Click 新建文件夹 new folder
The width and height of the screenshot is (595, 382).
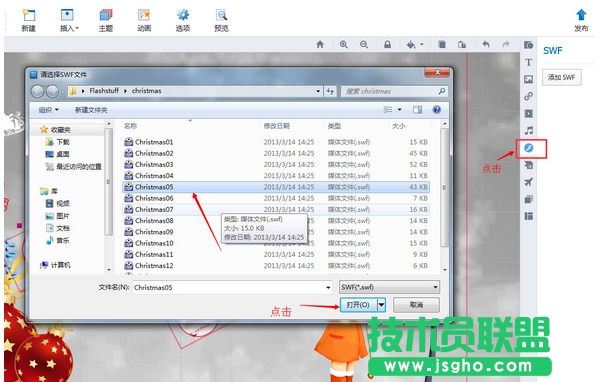click(91, 110)
